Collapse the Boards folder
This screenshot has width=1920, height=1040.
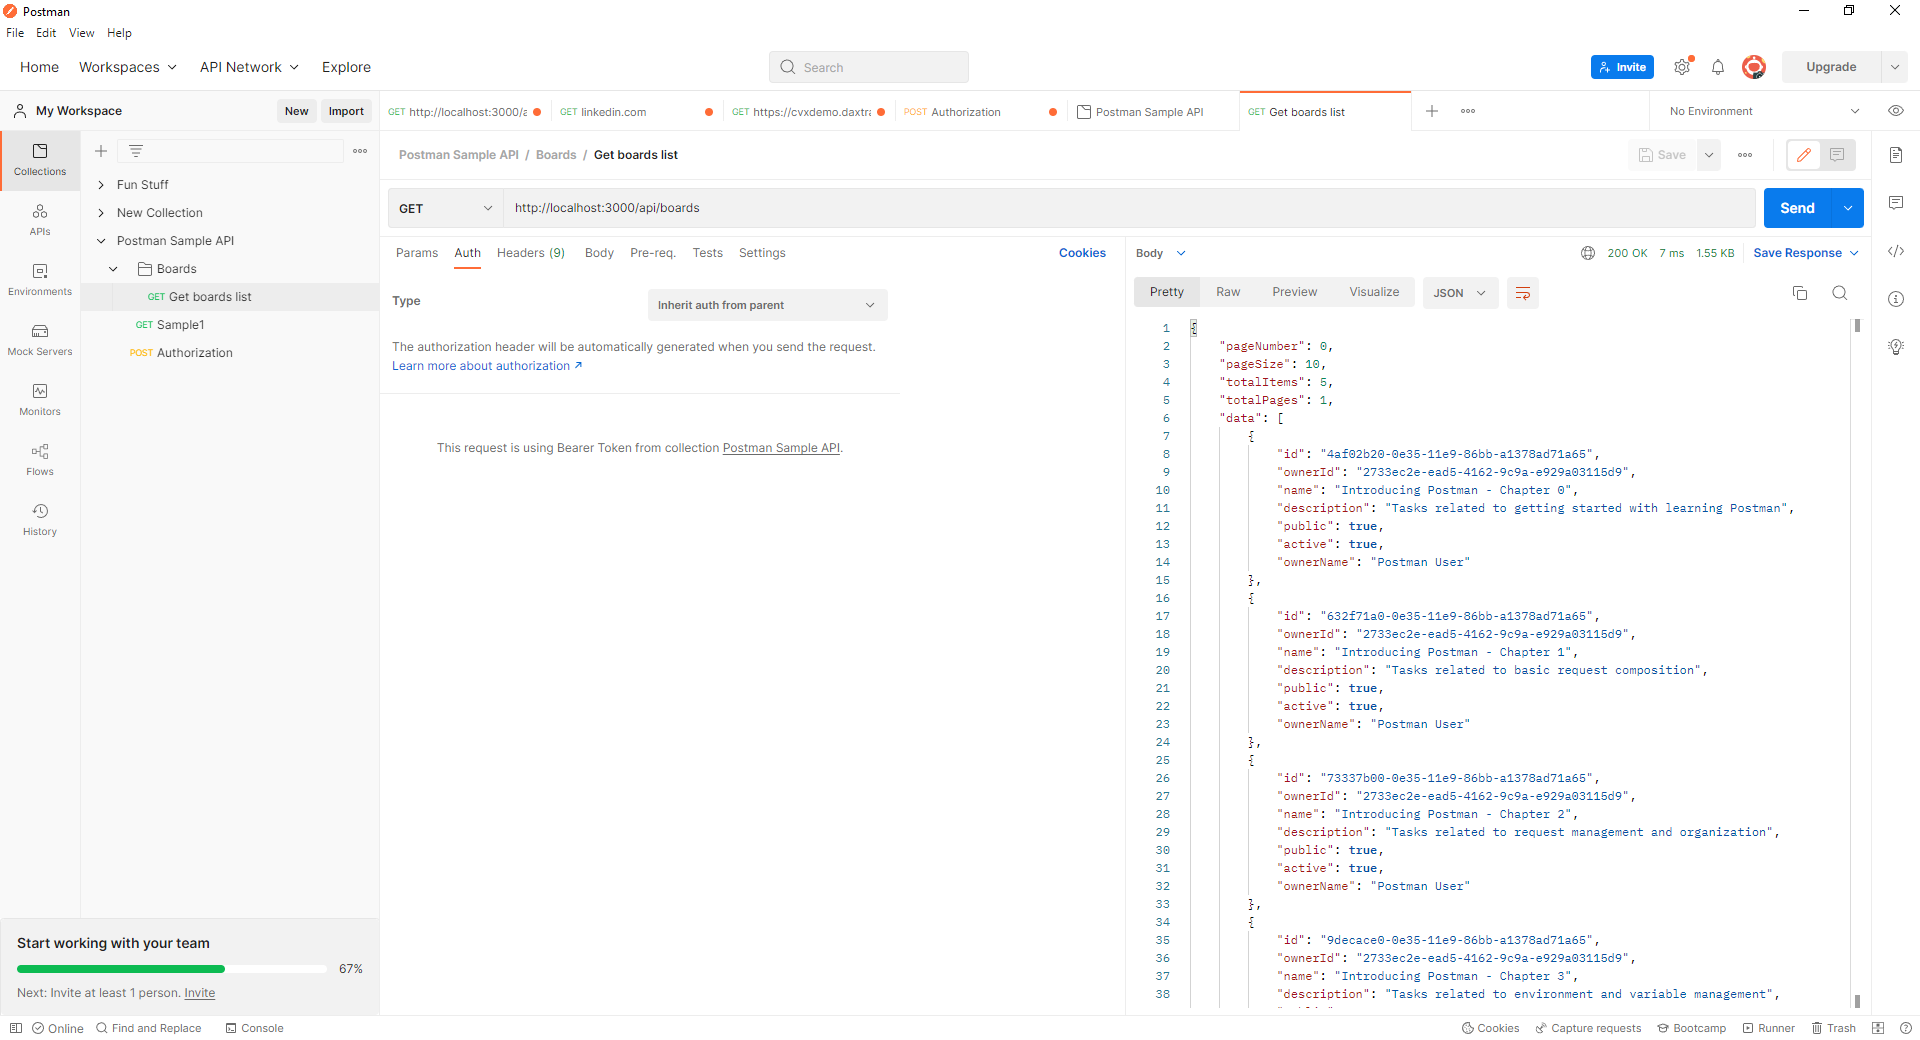coord(113,269)
